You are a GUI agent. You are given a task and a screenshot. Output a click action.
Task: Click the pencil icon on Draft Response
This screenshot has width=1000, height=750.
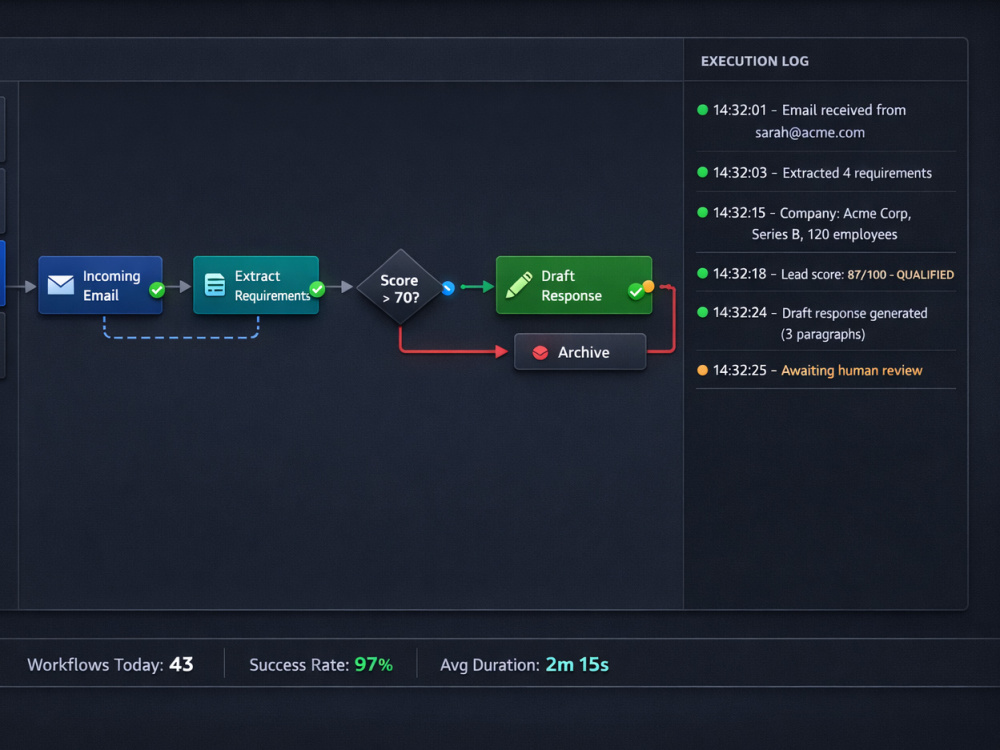pos(518,285)
